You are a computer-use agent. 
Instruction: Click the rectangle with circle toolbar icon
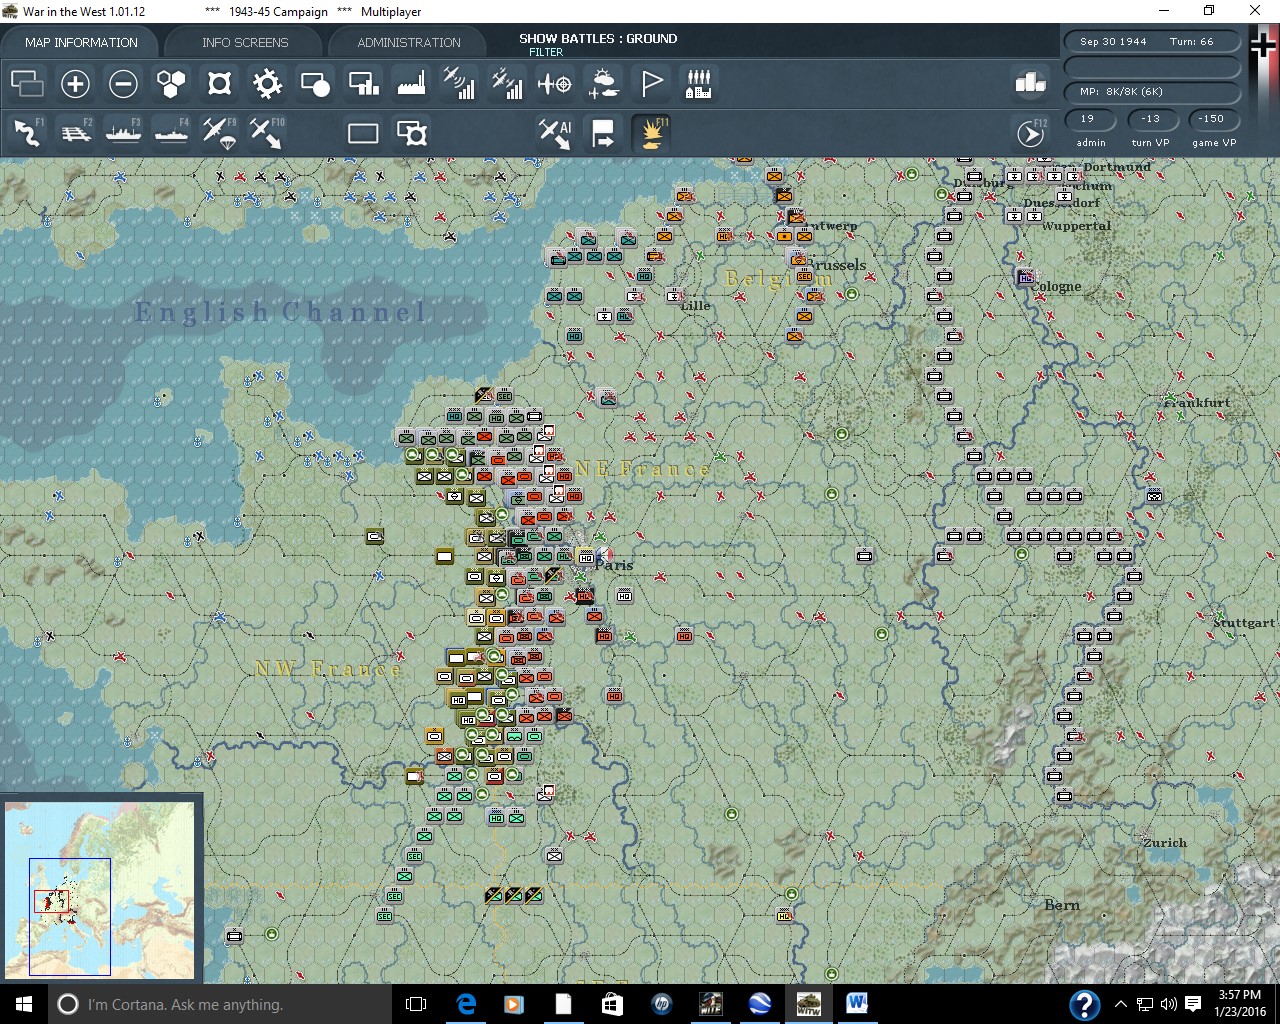tap(315, 83)
